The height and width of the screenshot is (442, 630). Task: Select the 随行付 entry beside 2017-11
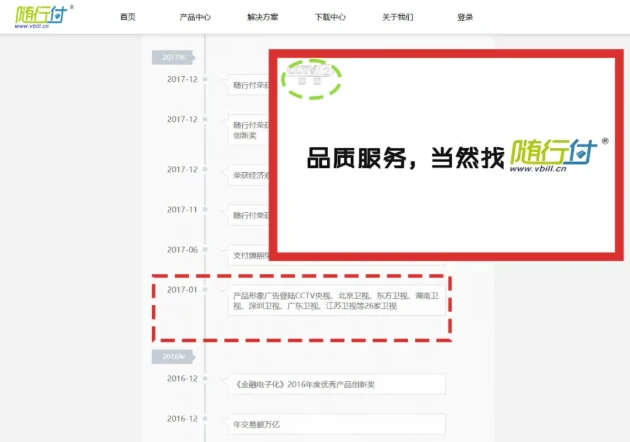pos(248,215)
